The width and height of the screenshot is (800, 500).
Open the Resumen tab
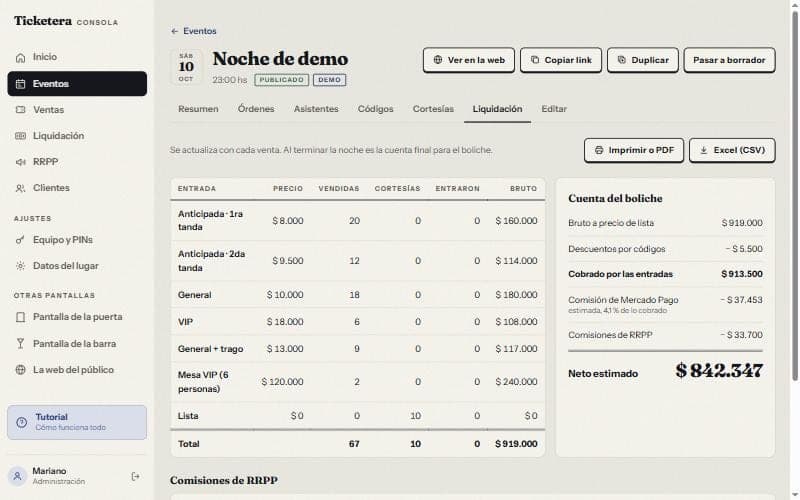click(198, 109)
